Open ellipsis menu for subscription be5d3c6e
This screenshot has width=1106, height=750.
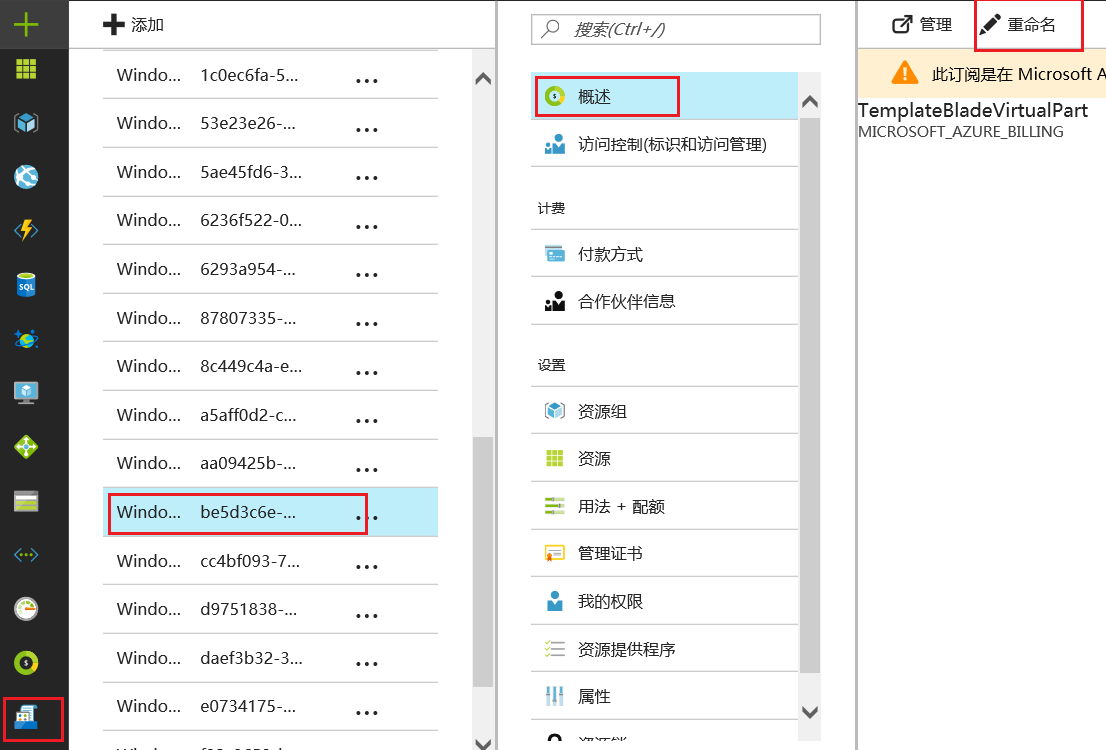[x=367, y=515]
